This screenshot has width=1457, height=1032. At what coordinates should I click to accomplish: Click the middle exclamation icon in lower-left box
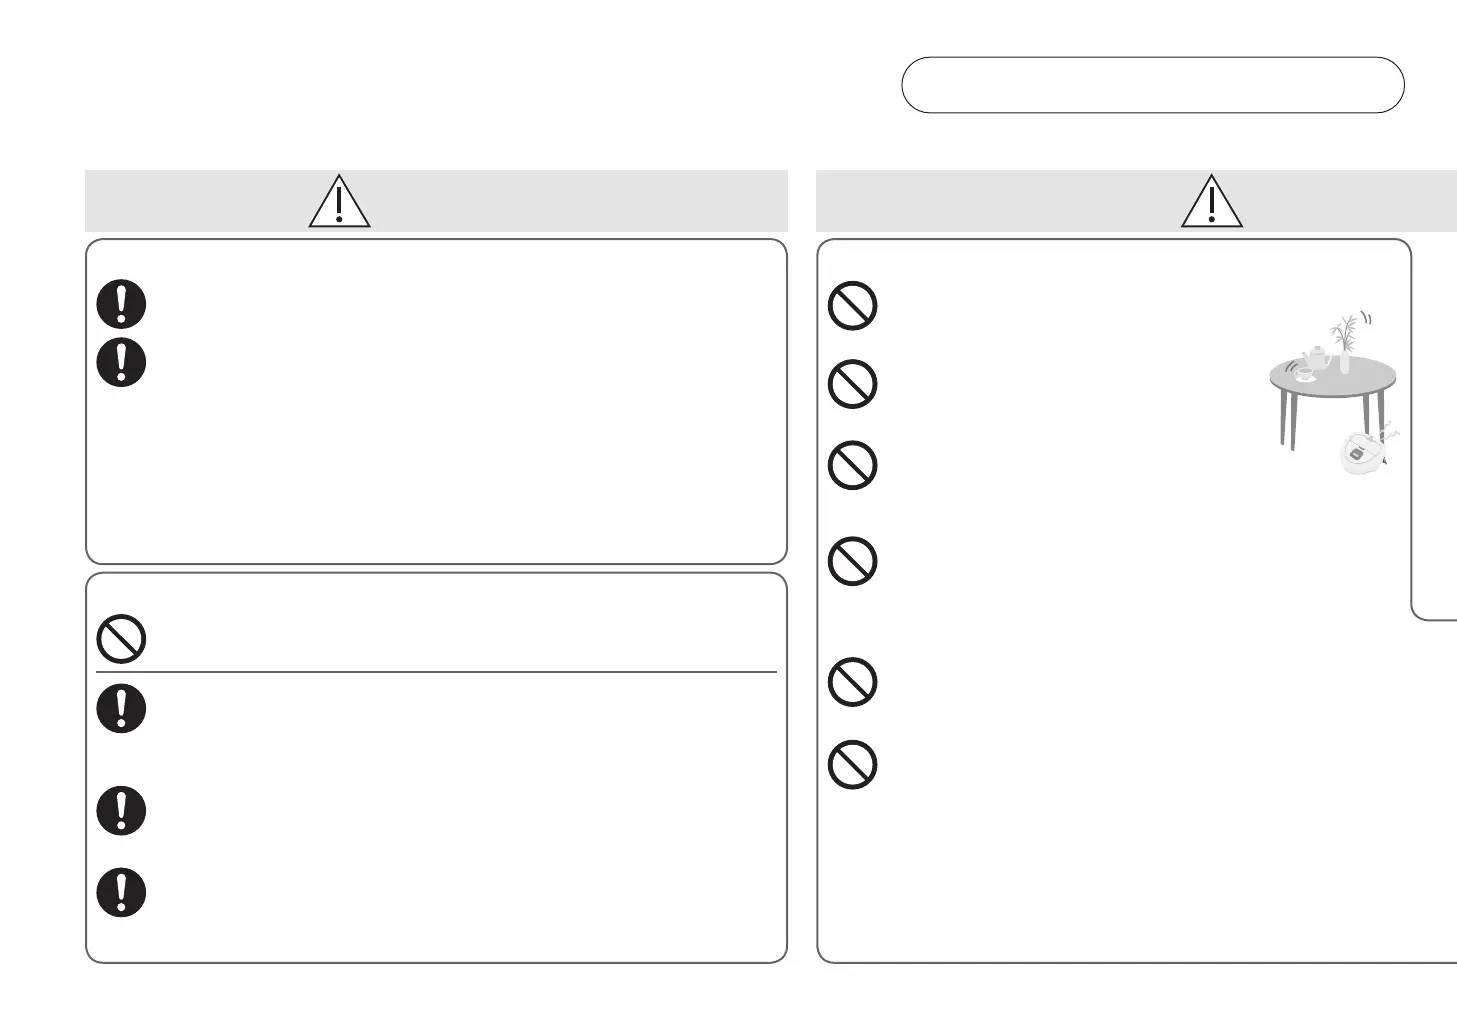(x=121, y=811)
